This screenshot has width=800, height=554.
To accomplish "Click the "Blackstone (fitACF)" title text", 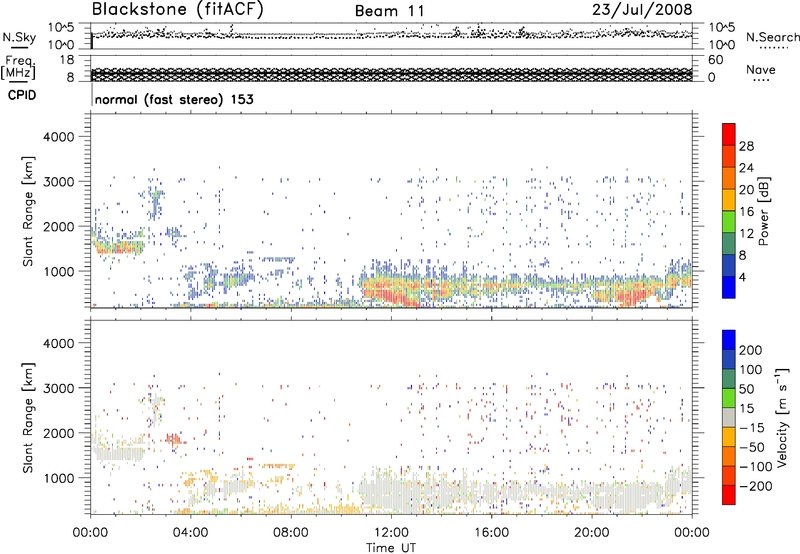I will click(178, 10).
